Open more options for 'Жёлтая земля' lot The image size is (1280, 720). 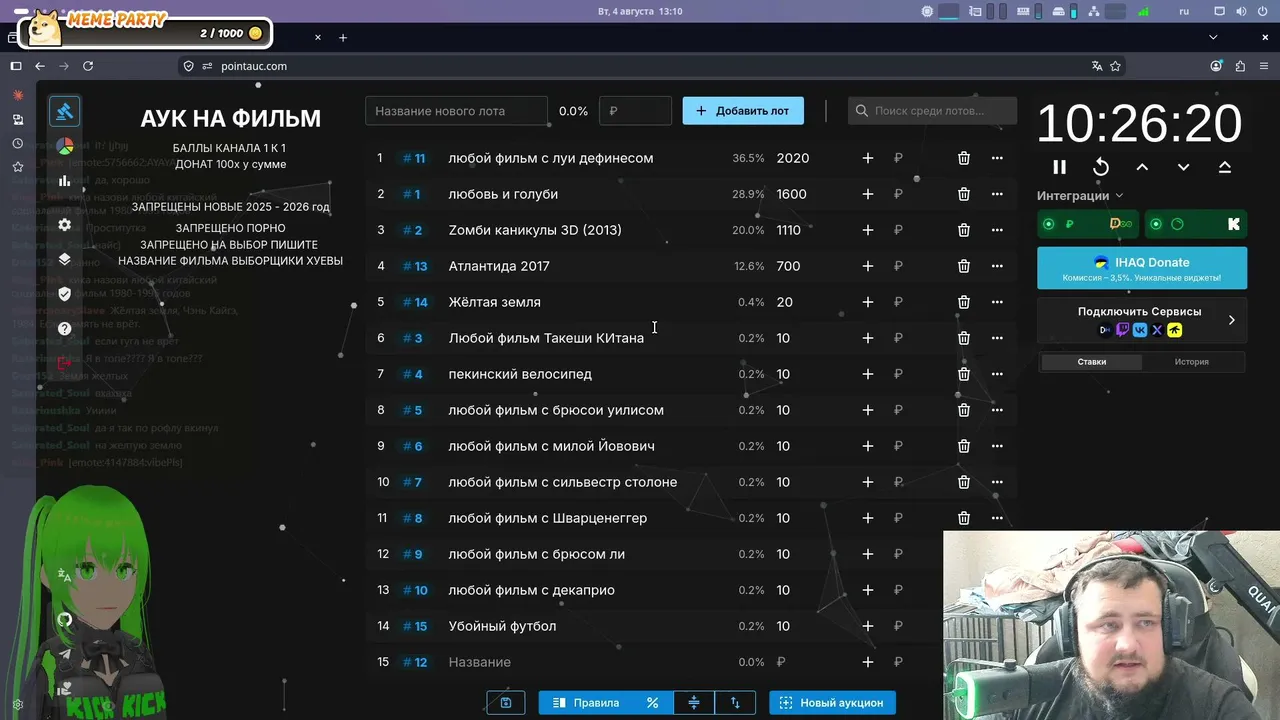(x=997, y=302)
